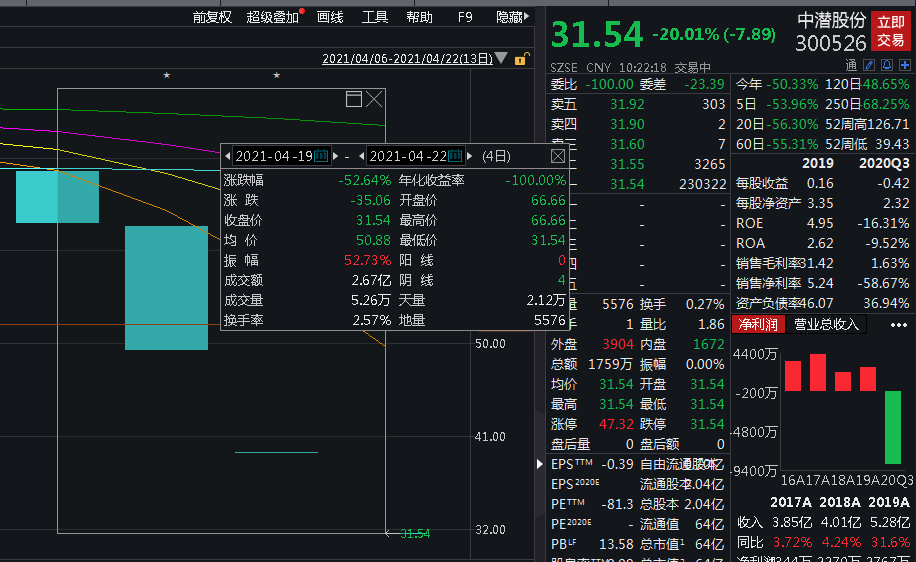916x562 pixels.
Task: Click the stock name 中潜股份
Action: point(831,20)
